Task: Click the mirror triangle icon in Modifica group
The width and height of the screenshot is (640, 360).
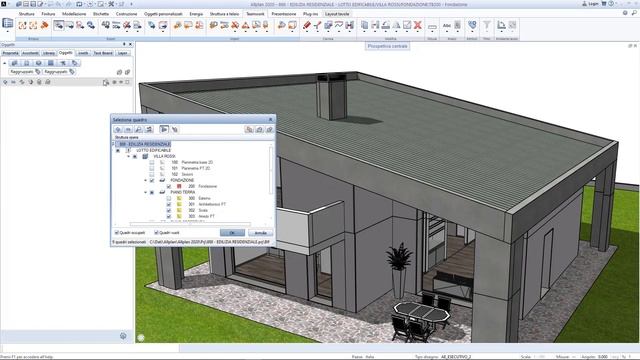Action: pos(396,25)
